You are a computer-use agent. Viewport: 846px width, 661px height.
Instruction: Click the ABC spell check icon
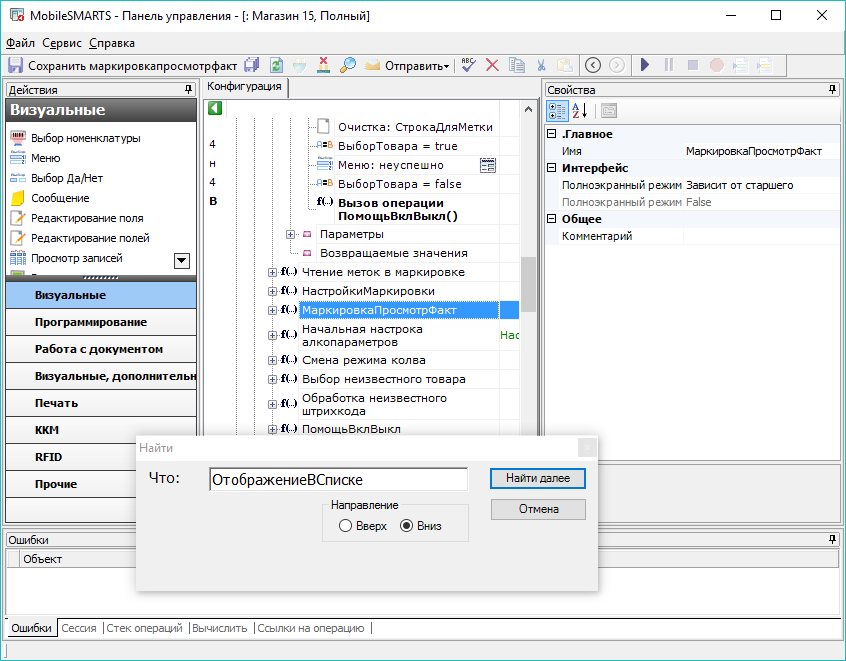pos(468,65)
